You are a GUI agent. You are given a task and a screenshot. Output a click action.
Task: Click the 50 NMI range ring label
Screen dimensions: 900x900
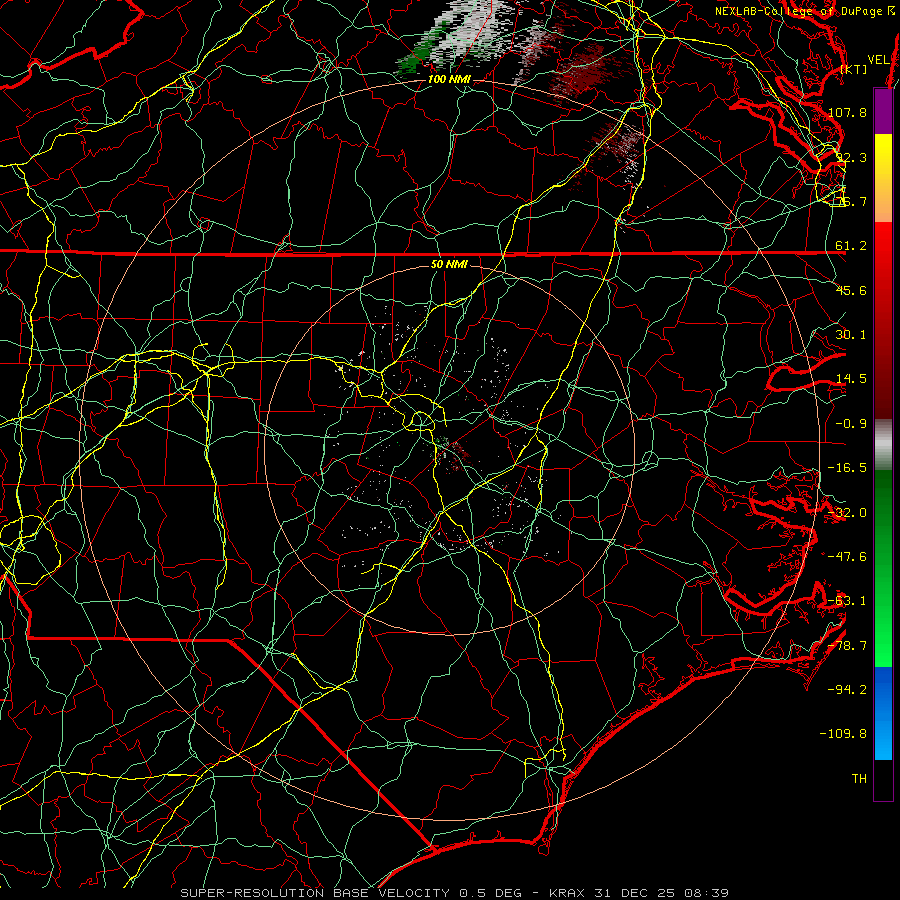pos(449,265)
